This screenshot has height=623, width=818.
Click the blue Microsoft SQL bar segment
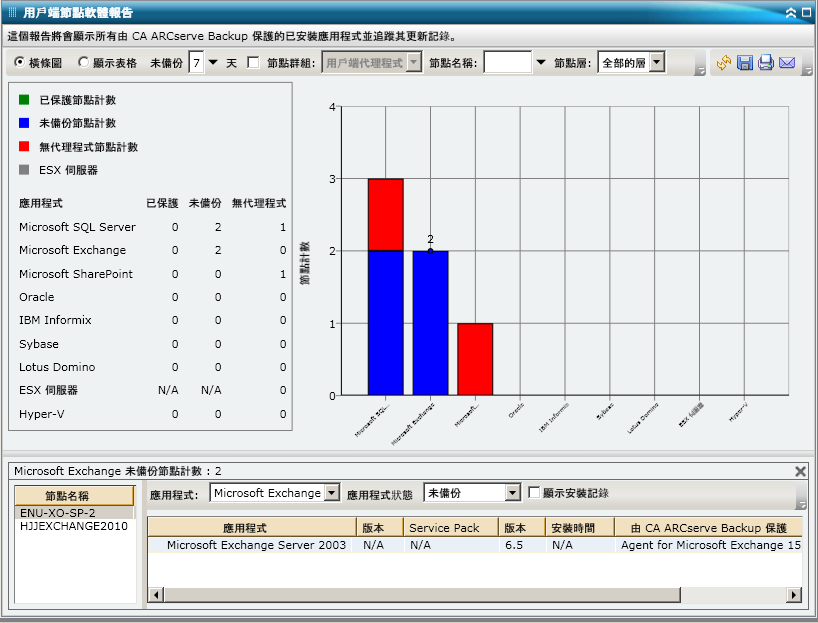pyautogui.click(x=386, y=323)
